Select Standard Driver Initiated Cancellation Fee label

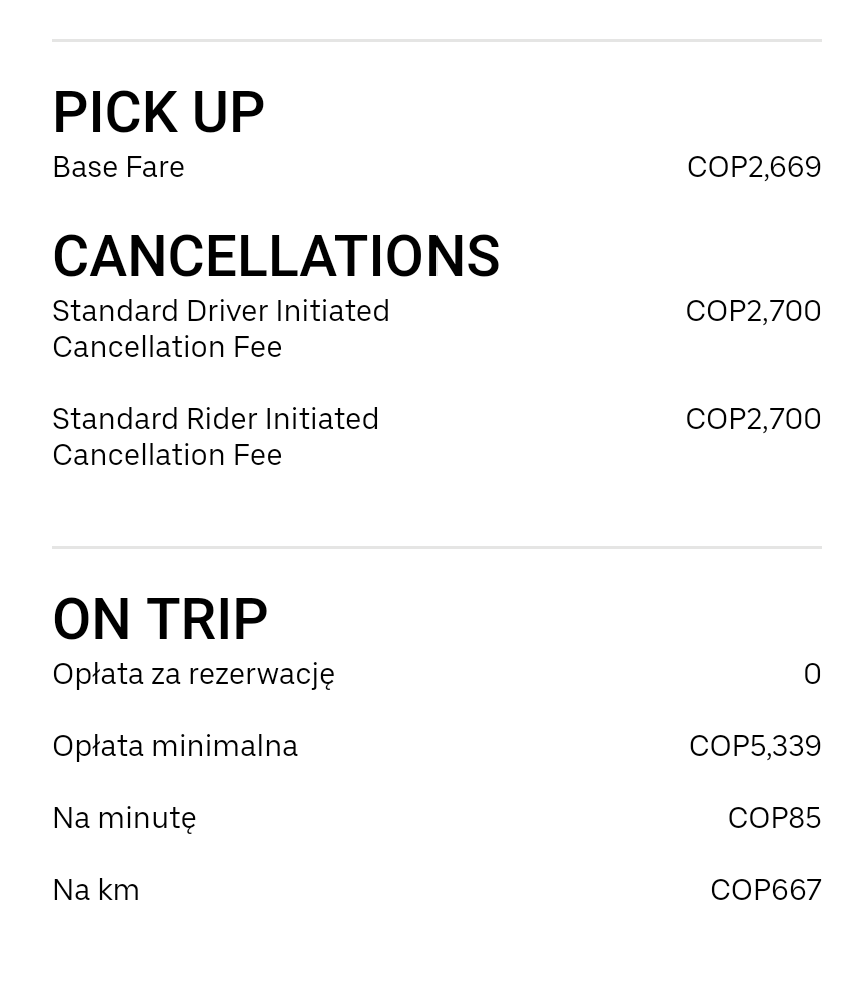(x=221, y=328)
